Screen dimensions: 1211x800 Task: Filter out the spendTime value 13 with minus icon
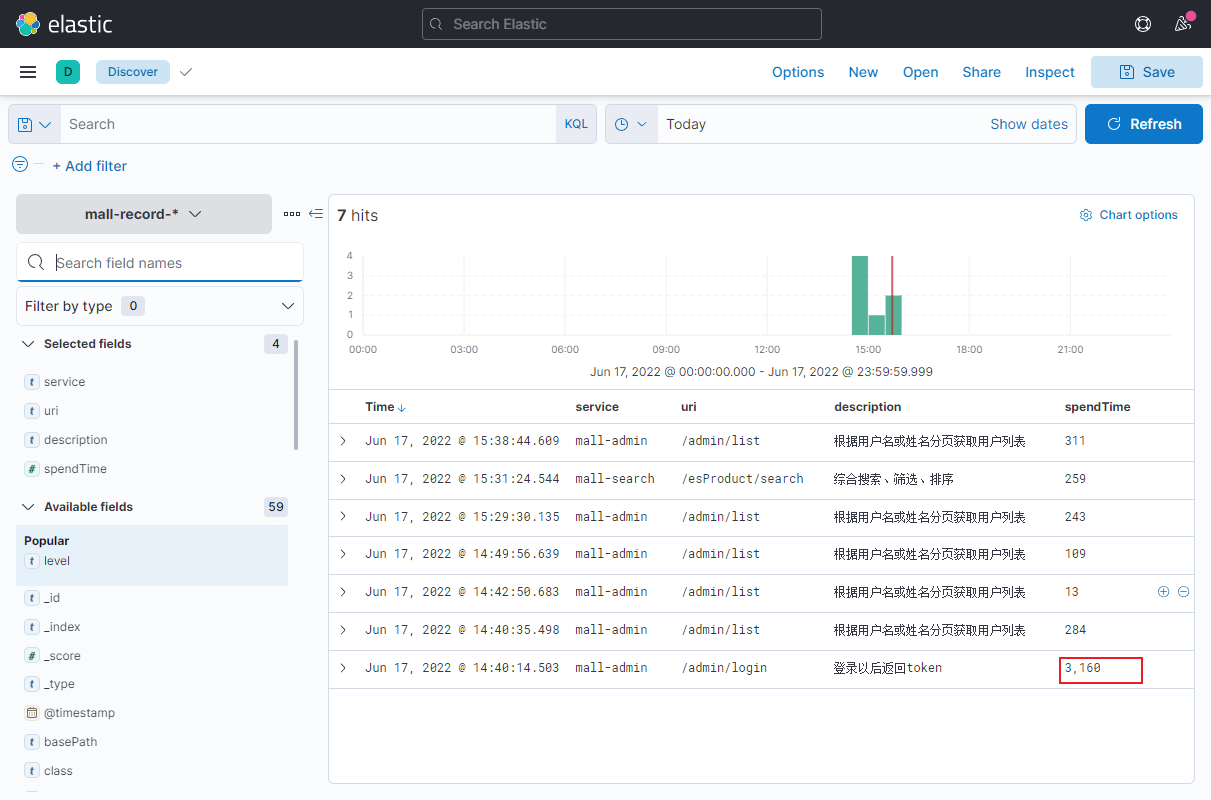click(1183, 591)
